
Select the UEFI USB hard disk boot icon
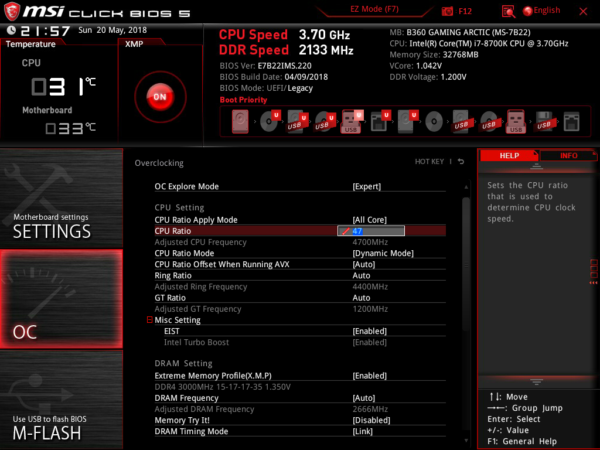(x=297, y=121)
